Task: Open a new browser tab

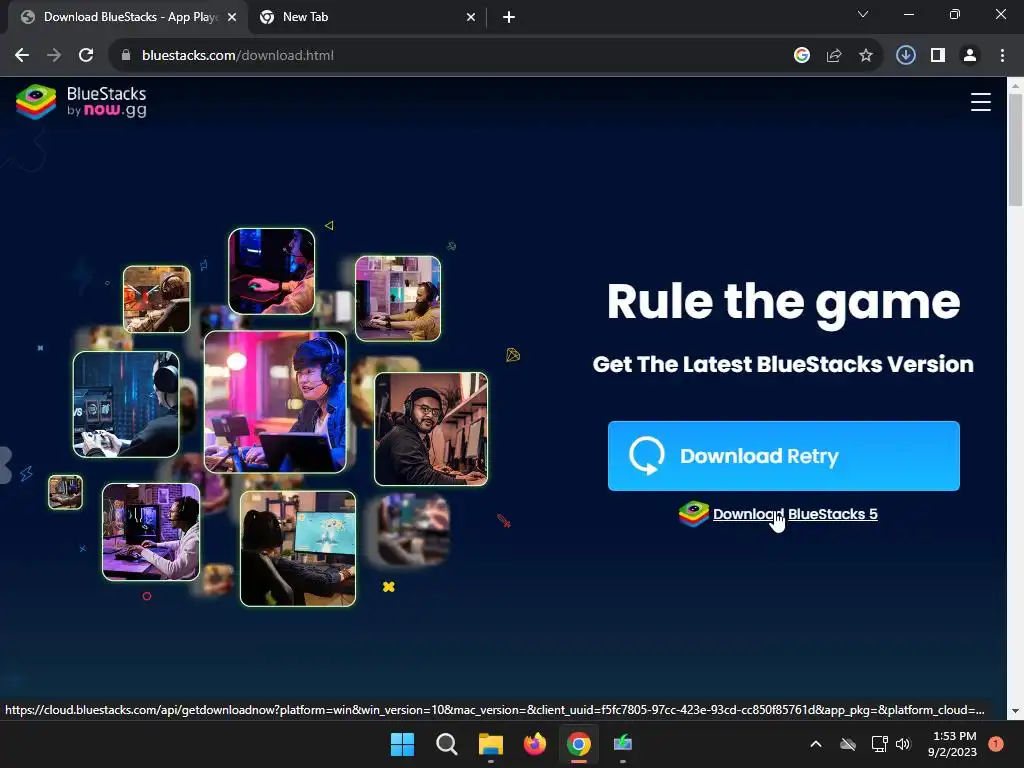Action: click(x=509, y=17)
